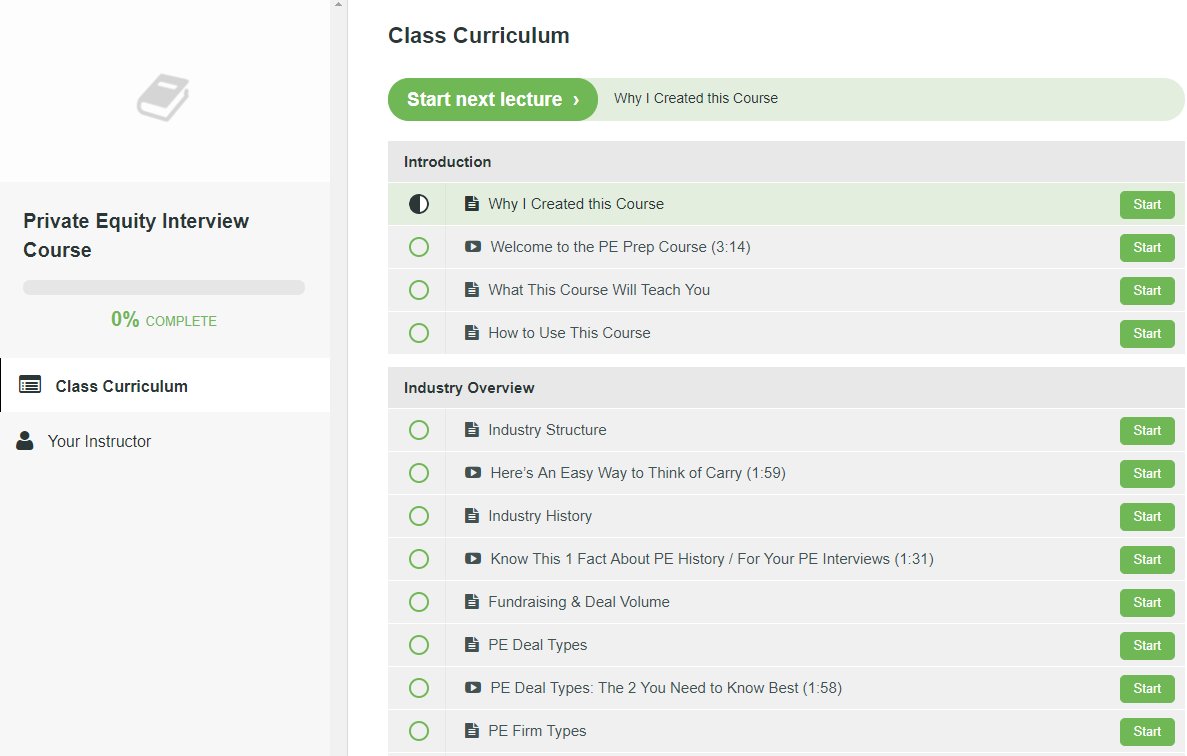
Task: Click video icon for Easy Way to Think of Carry
Action: pos(473,473)
